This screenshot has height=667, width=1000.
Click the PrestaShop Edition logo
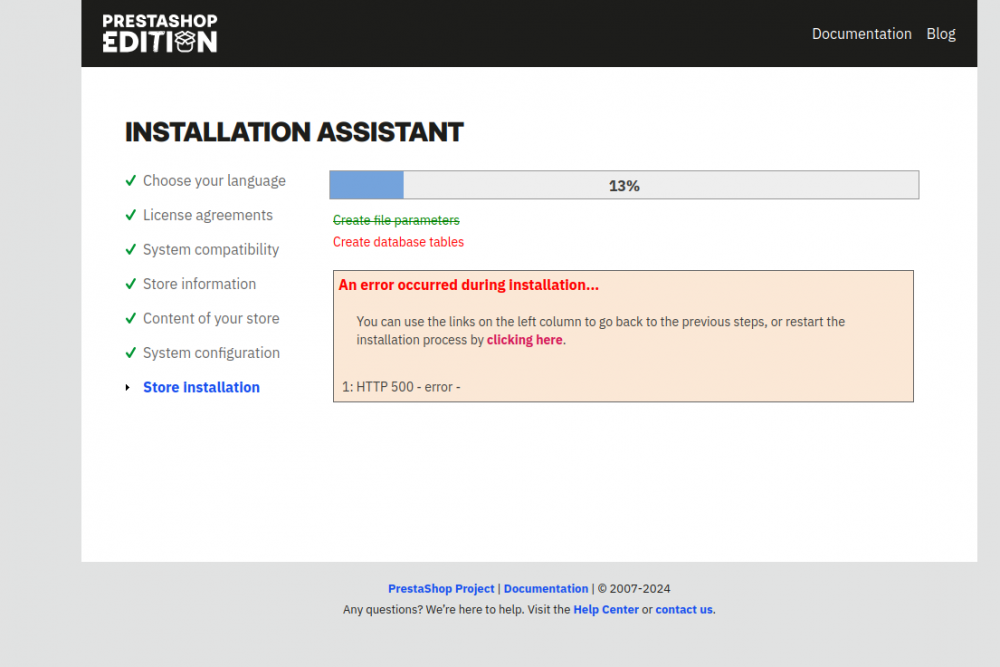[x=158, y=33]
